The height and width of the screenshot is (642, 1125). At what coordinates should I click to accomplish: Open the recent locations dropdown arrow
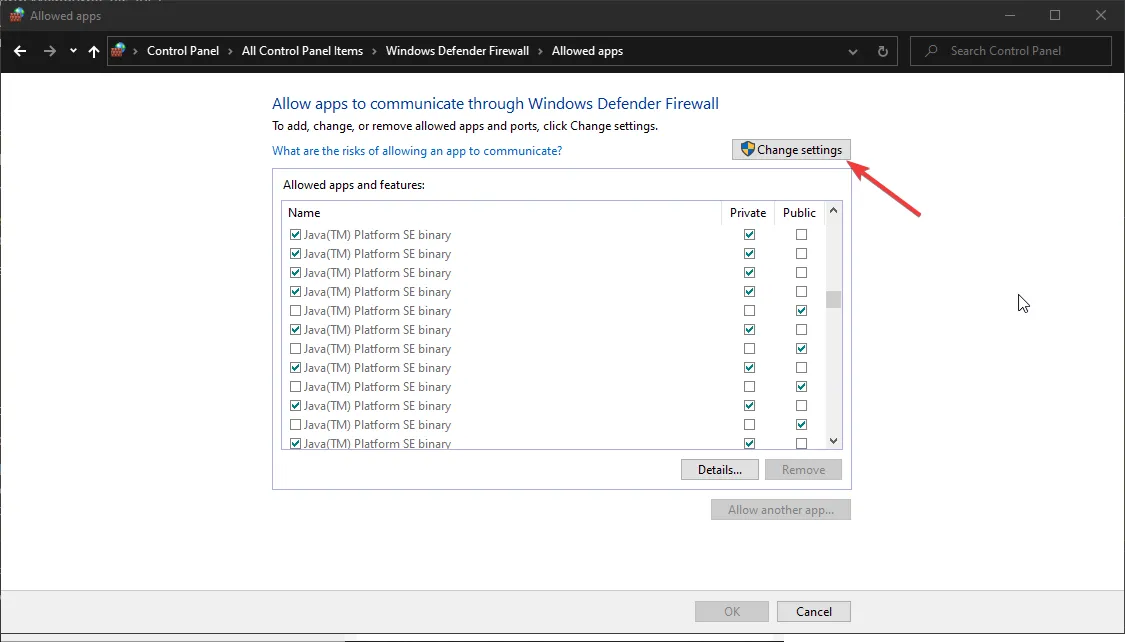[x=73, y=51]
